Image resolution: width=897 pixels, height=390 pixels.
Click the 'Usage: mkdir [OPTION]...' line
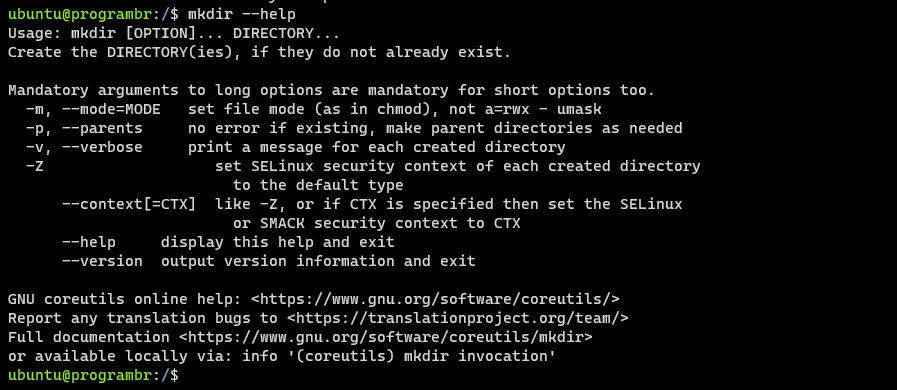174,33
